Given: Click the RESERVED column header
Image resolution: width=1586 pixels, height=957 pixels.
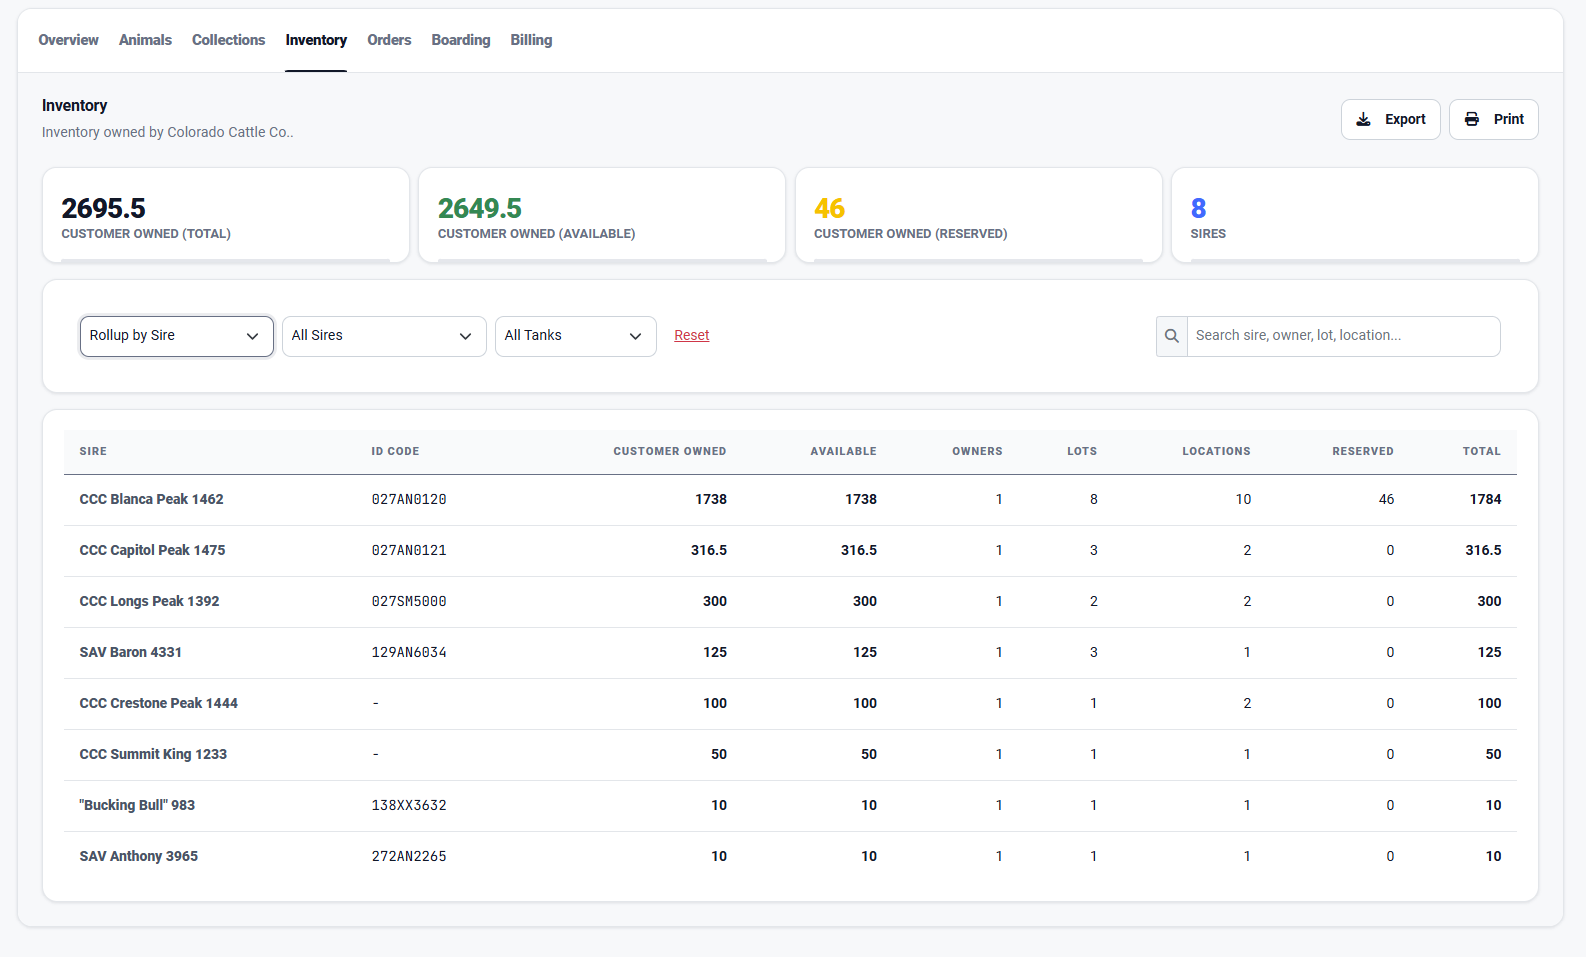Looking at the screenshot, I should (x=1363, y=451).
